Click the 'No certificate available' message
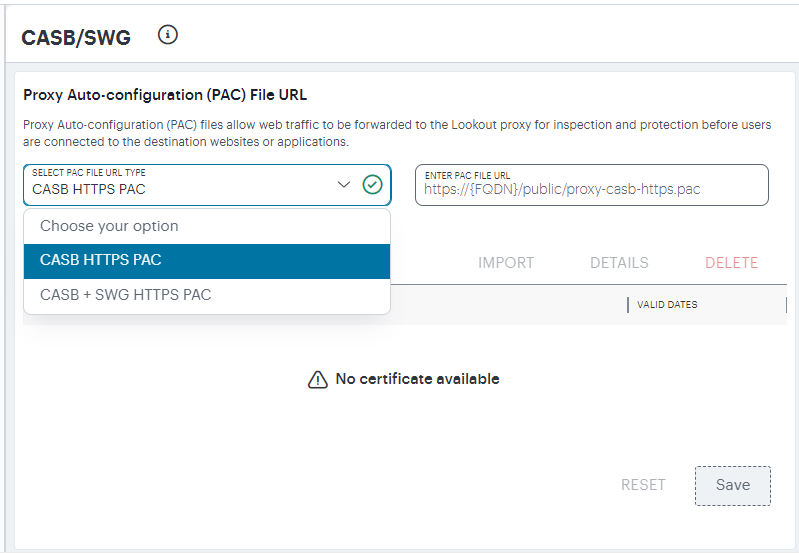The height and width of the screenshot is (553, 799). pyautogui.click(x=417, y=379)
